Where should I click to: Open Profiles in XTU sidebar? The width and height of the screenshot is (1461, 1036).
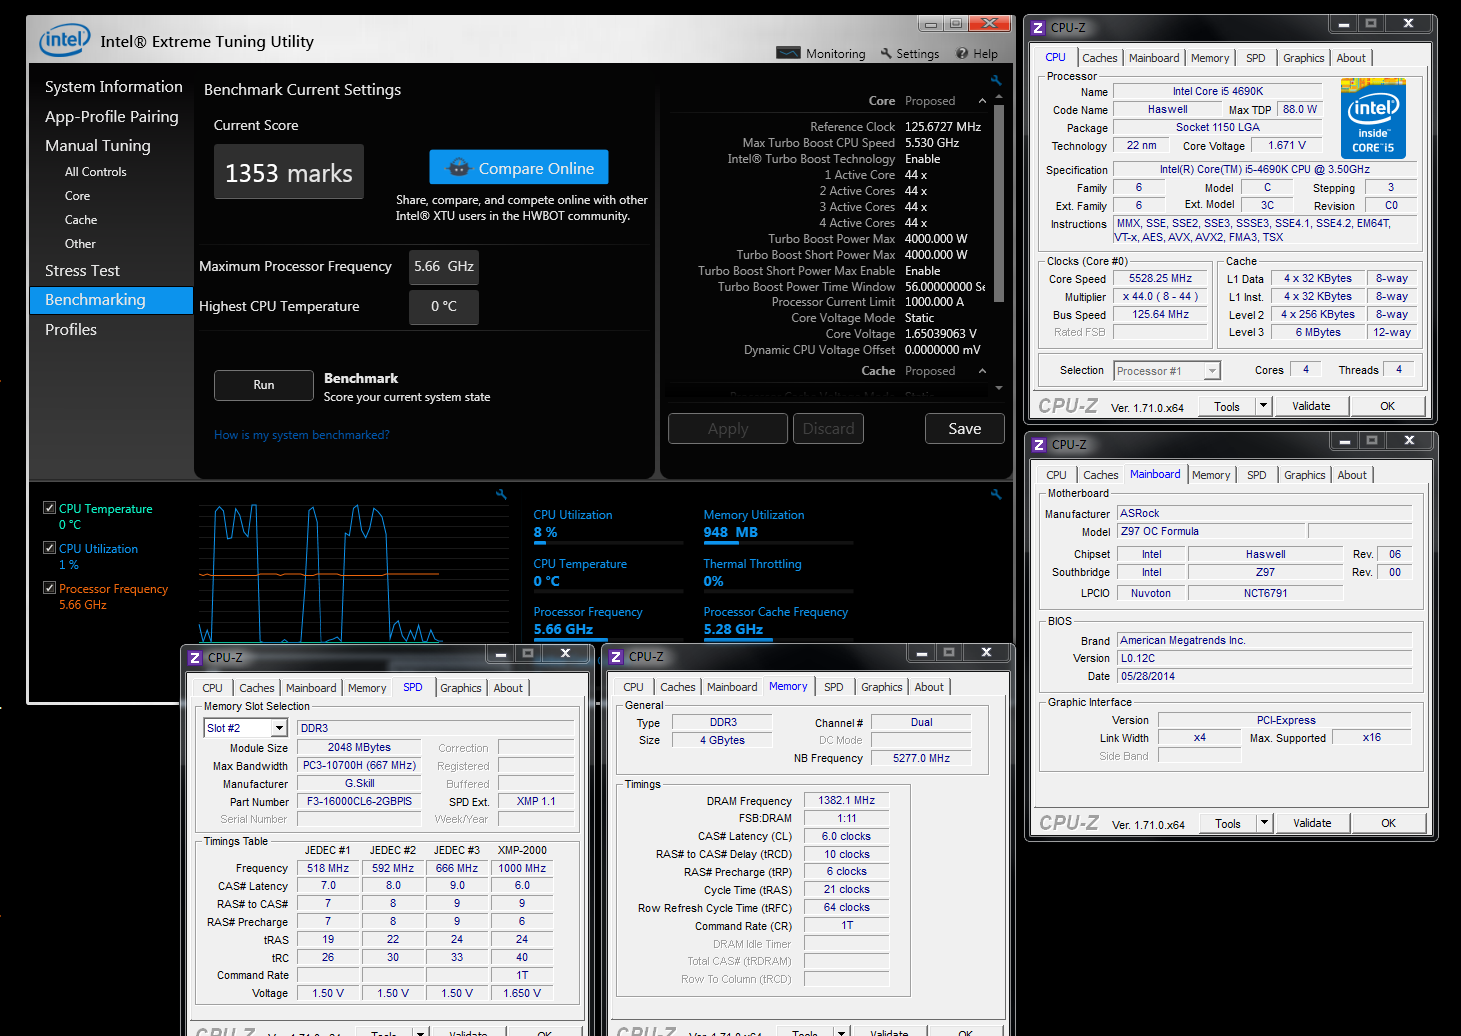pyautogui.click(x=70, y=329)
